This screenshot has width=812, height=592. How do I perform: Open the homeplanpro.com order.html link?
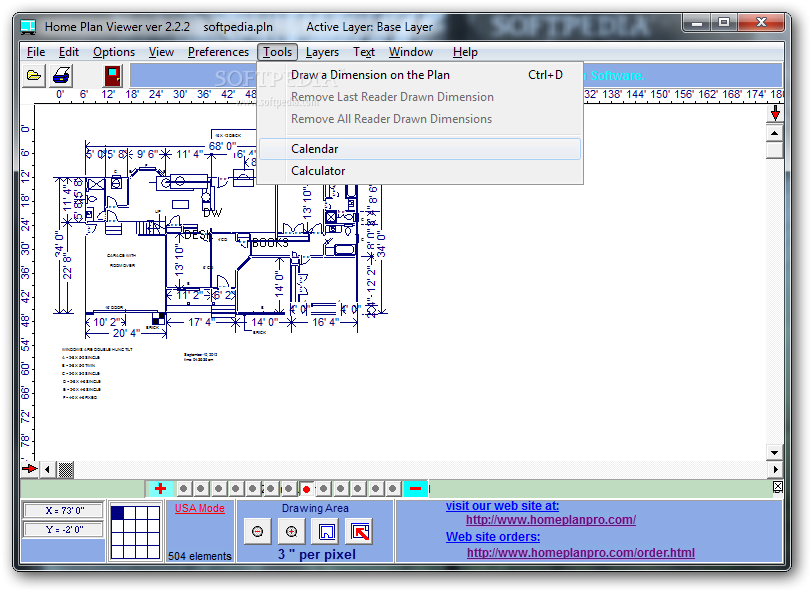click(581, 553)
